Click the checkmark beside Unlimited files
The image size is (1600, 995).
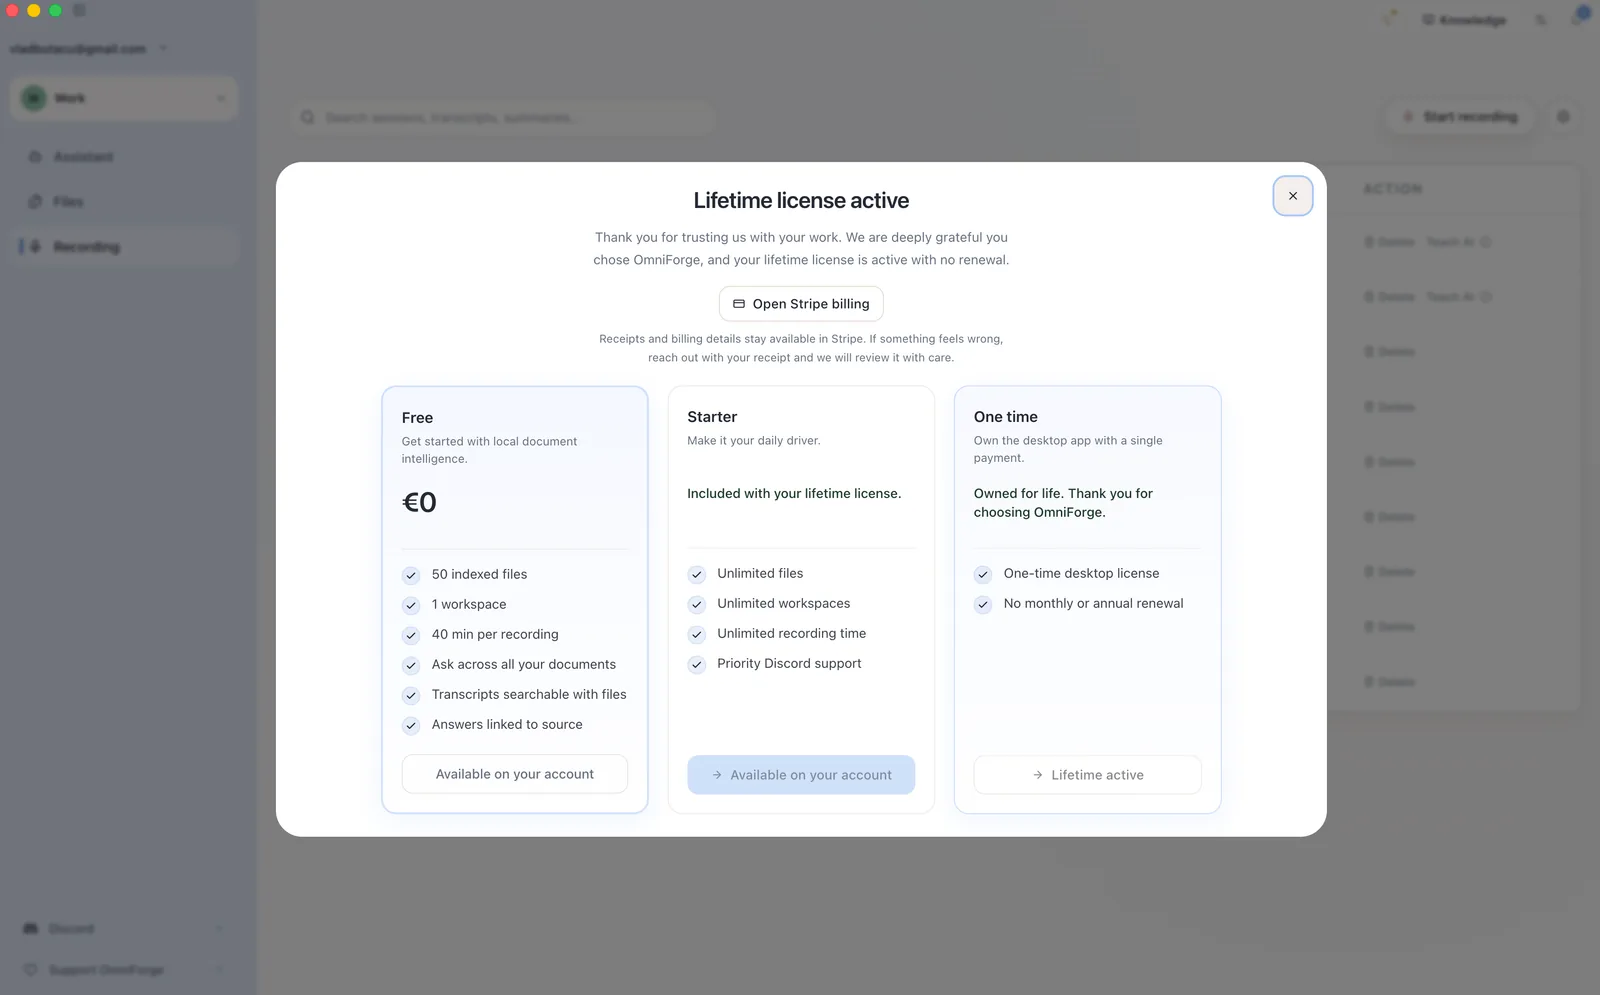697,574
